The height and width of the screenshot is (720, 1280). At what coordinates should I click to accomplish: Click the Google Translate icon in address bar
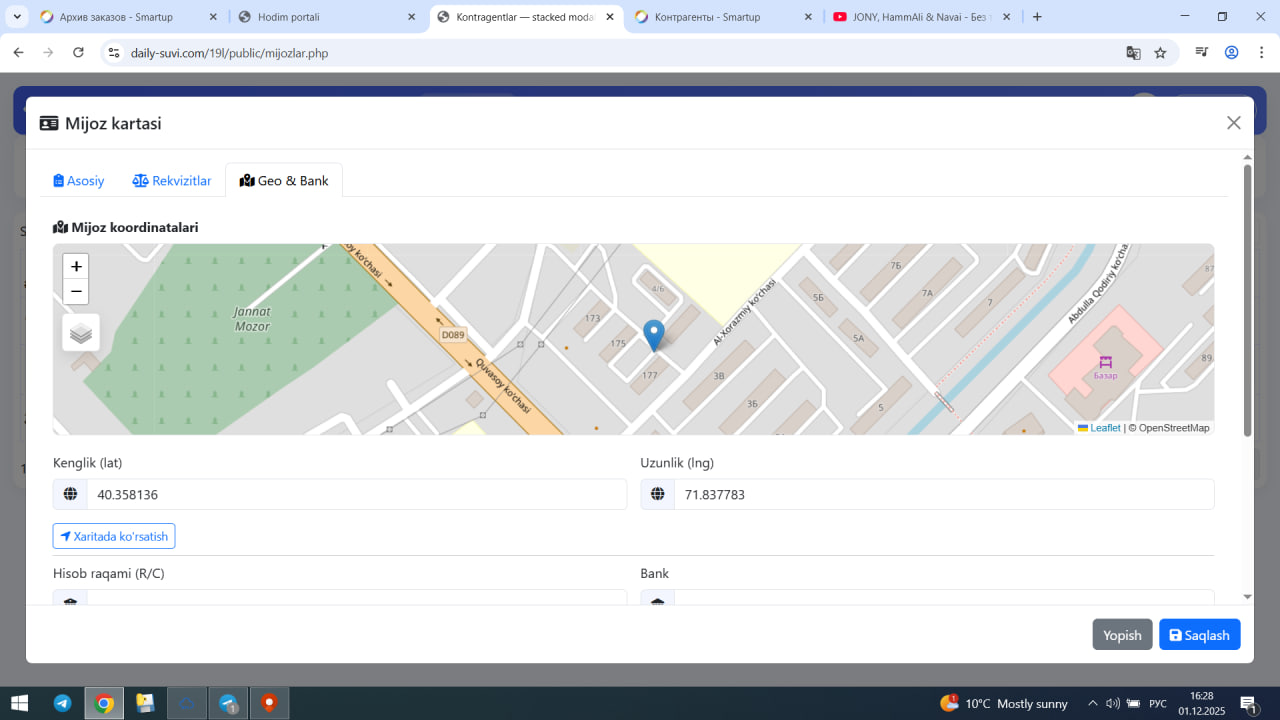[1133, 53]
